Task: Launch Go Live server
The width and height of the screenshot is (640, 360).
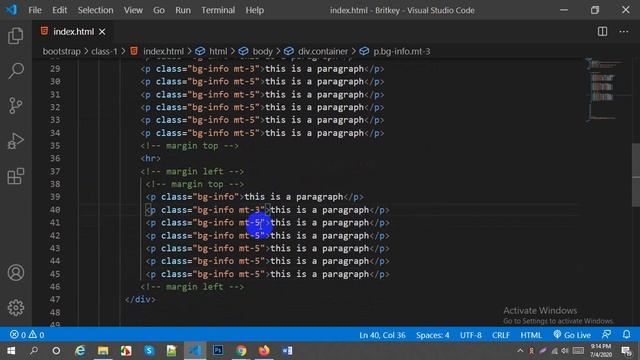Action: pyautogui.click(x=572, y=335)
